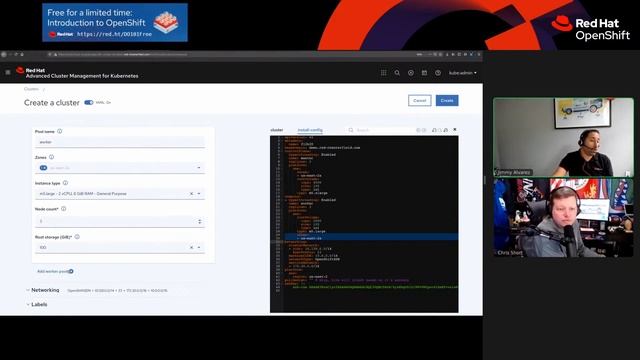Click the browser address bar
640x360 pixels.
pos(229,54)
